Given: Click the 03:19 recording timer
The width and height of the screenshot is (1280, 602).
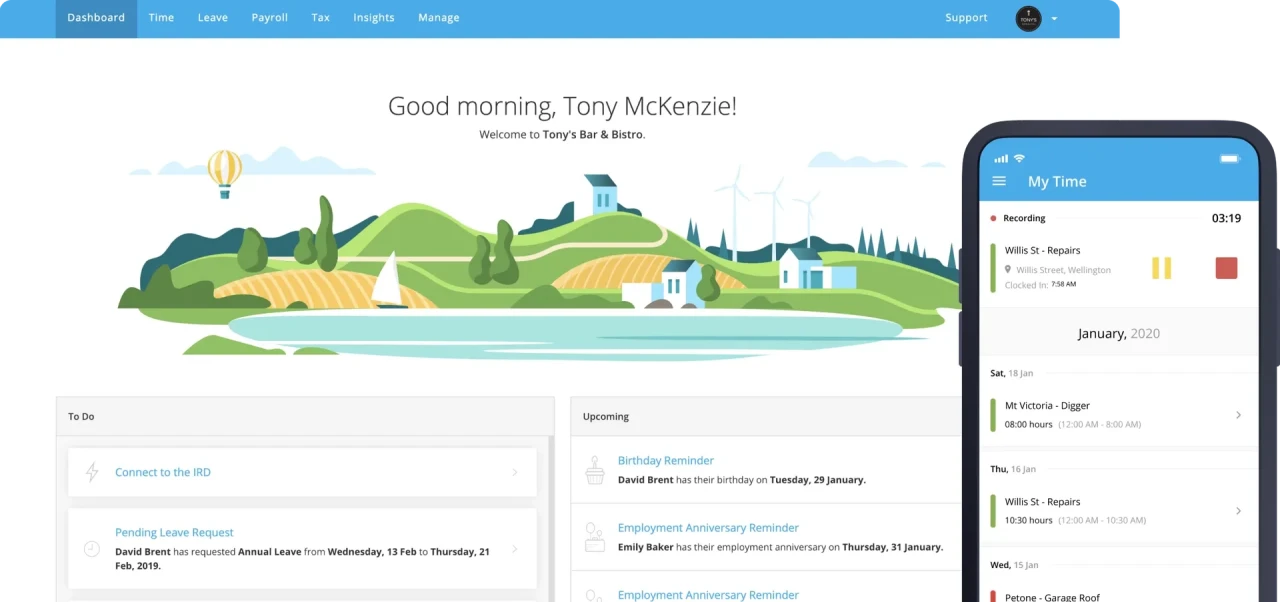Looking at the screenshot, I should (x=1226, y=218).
